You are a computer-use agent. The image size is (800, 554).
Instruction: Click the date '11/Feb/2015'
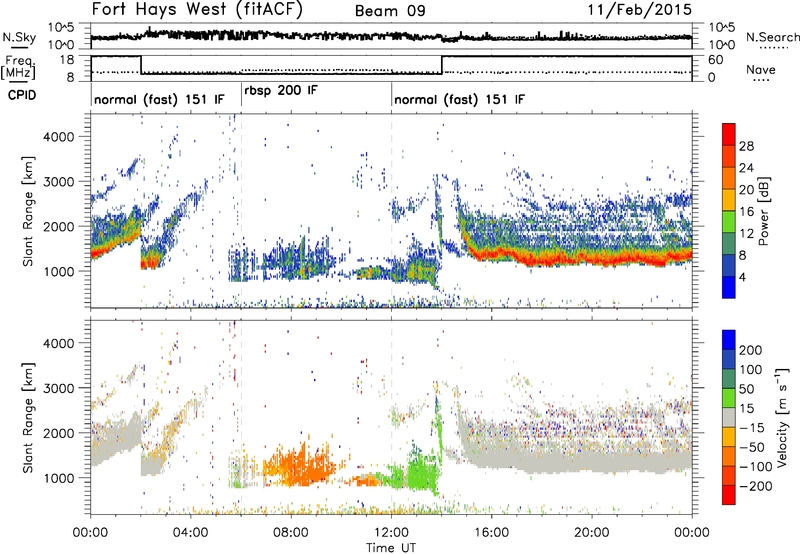point(640,9)
